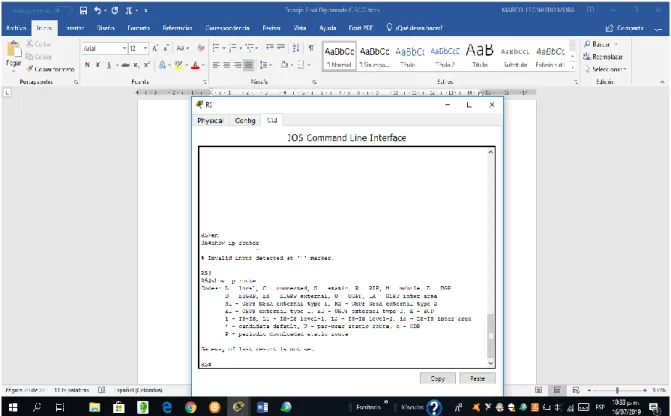
Task: Select the Normal style thumbnail
Action: [x=339, y=56]
